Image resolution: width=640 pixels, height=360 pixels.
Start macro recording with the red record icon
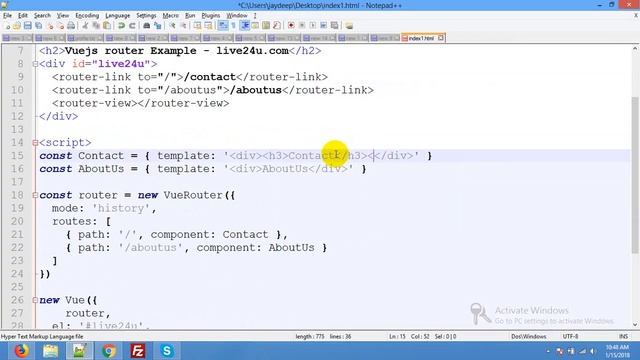pyautogui.click(x=291, y=26)
